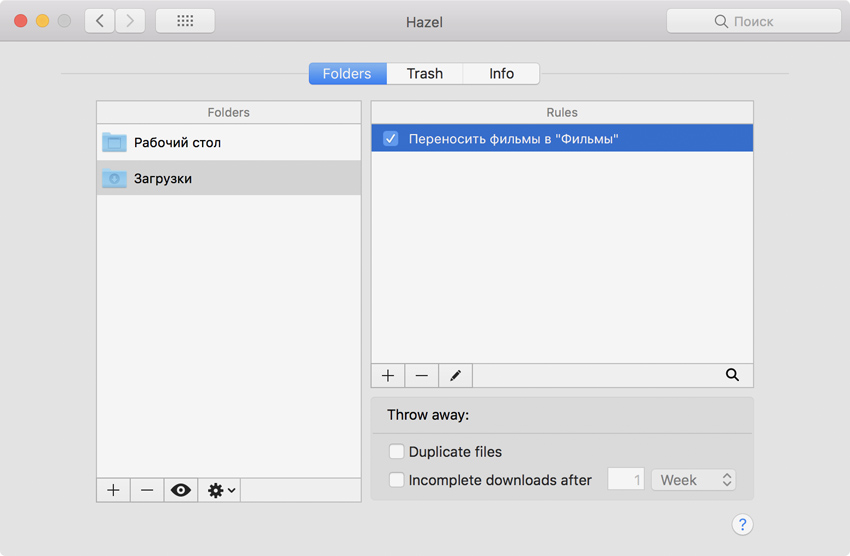Open the gear actions menu below Folders

coord(220,490)
